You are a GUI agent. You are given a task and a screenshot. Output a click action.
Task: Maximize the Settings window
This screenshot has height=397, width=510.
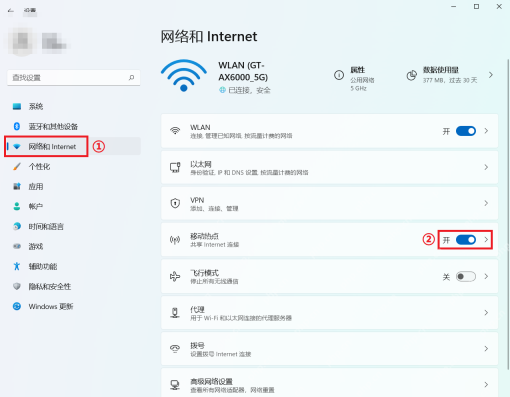(x=476, y=7)
